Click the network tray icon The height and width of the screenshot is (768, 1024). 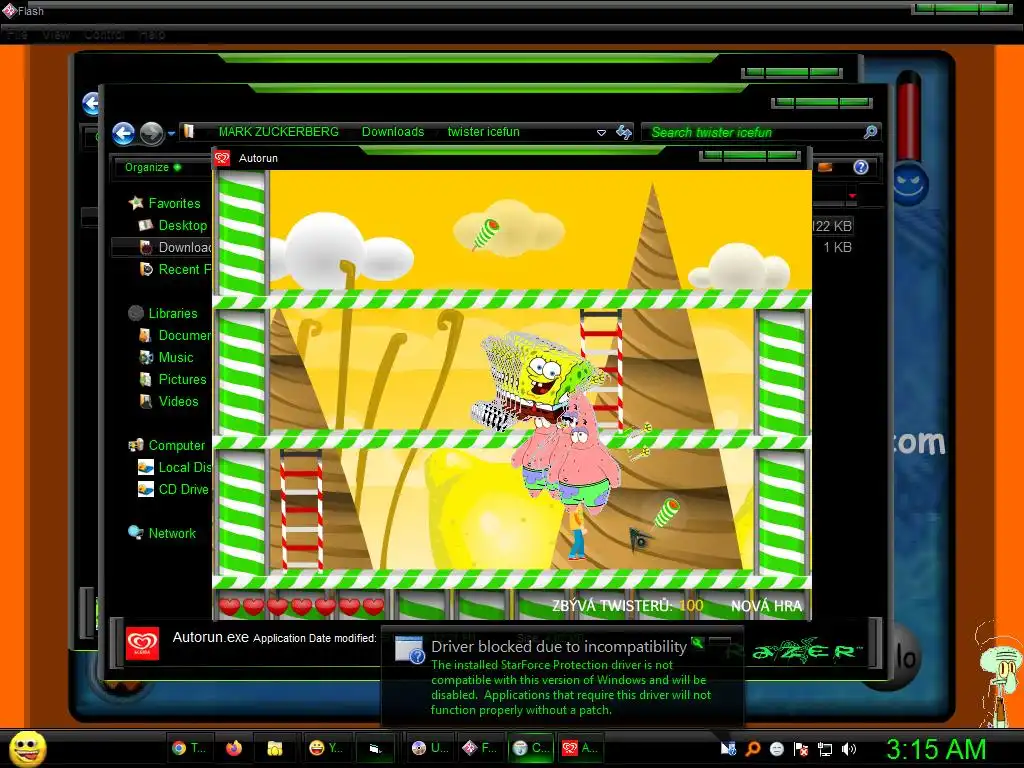click(825, 749)
